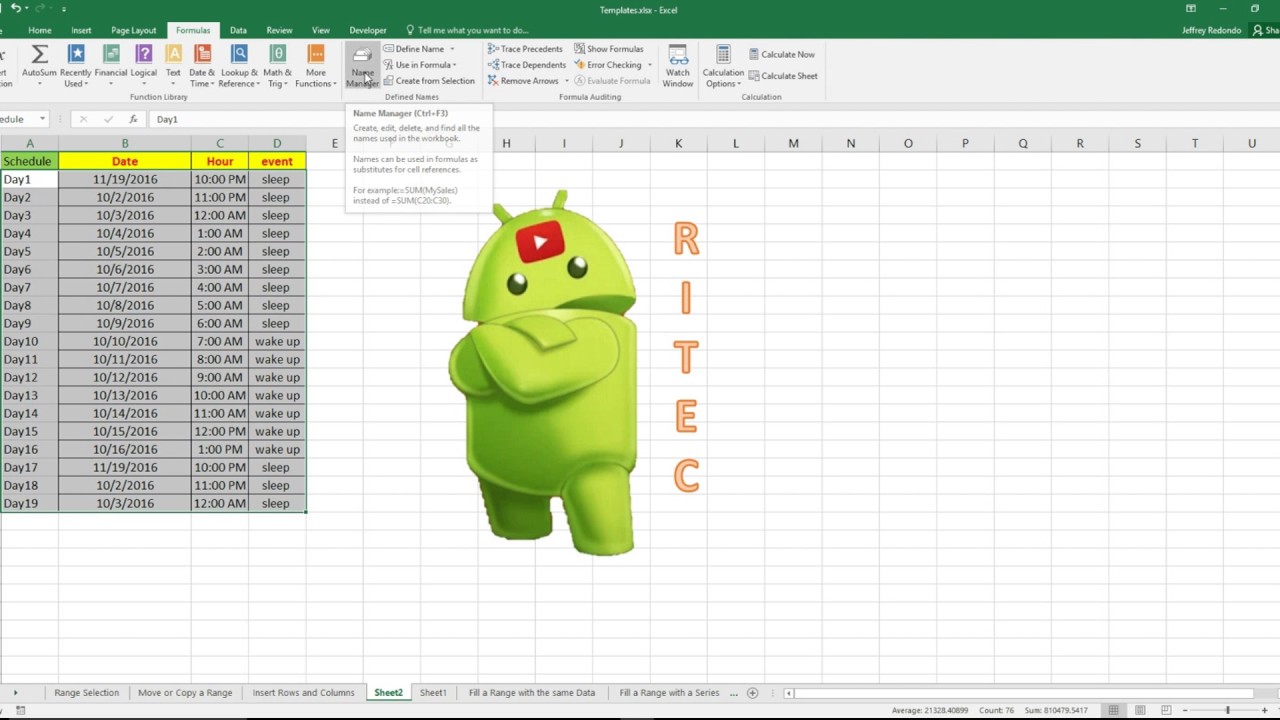Click the Define Name button
Image resolution: width=1280 pixels, height=720 pixels.
coord(414,49)
